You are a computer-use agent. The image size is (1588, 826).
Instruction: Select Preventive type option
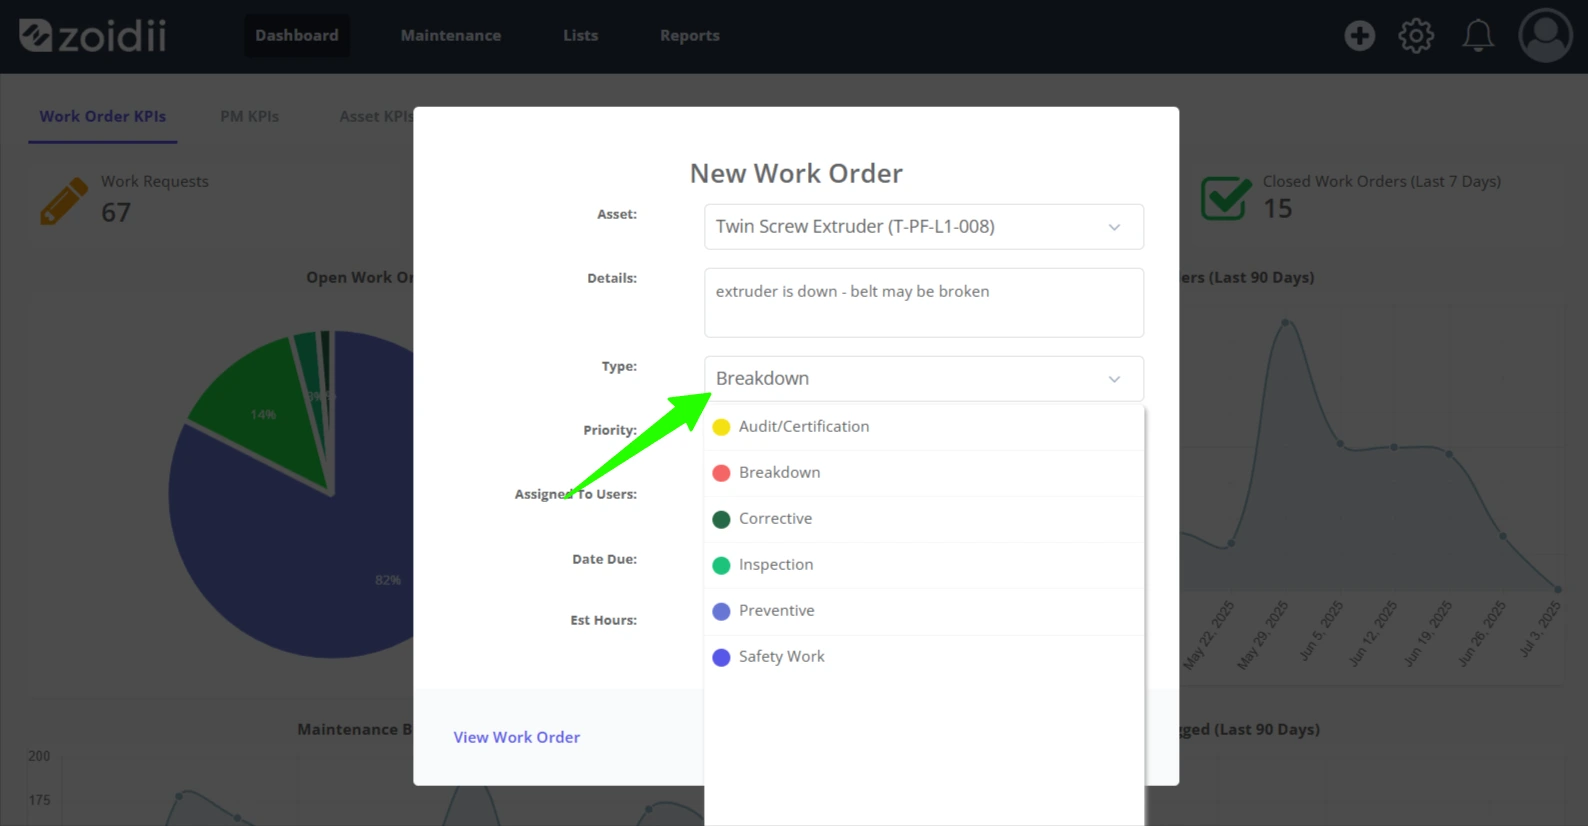point(924,611)
